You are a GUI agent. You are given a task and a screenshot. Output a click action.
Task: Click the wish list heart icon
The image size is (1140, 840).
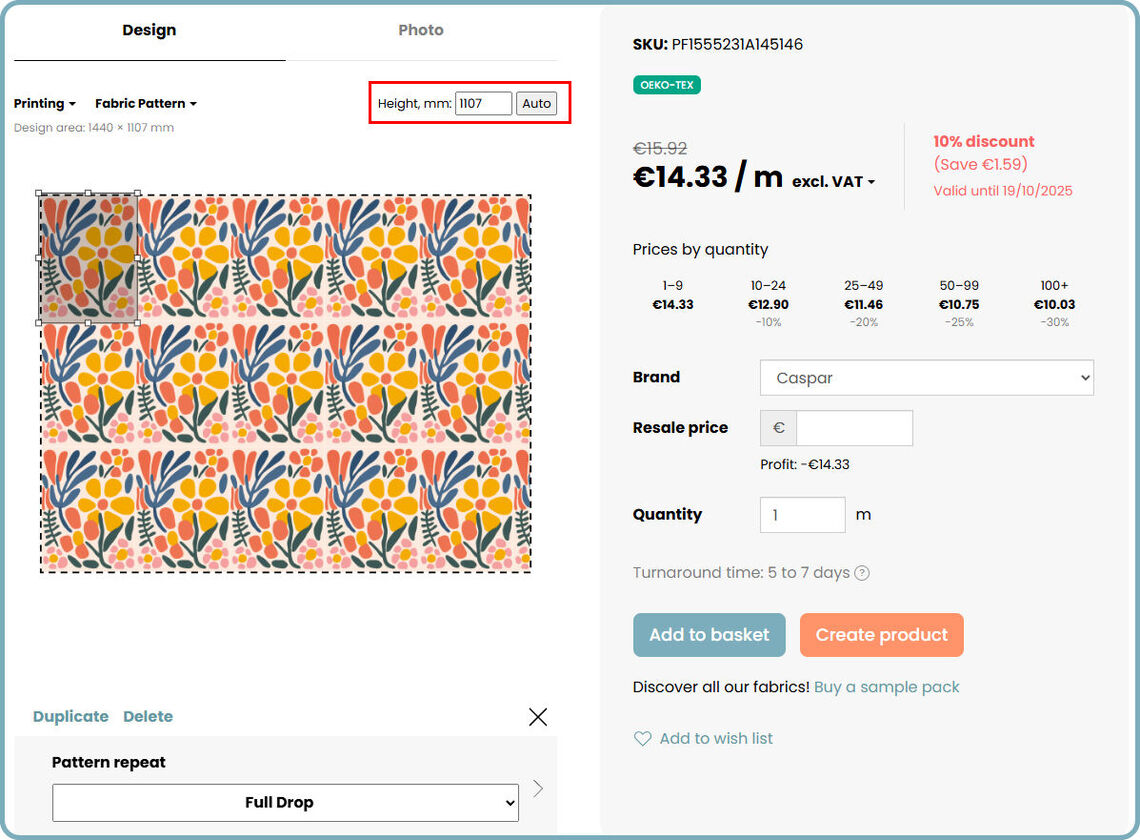click(642, 739)
